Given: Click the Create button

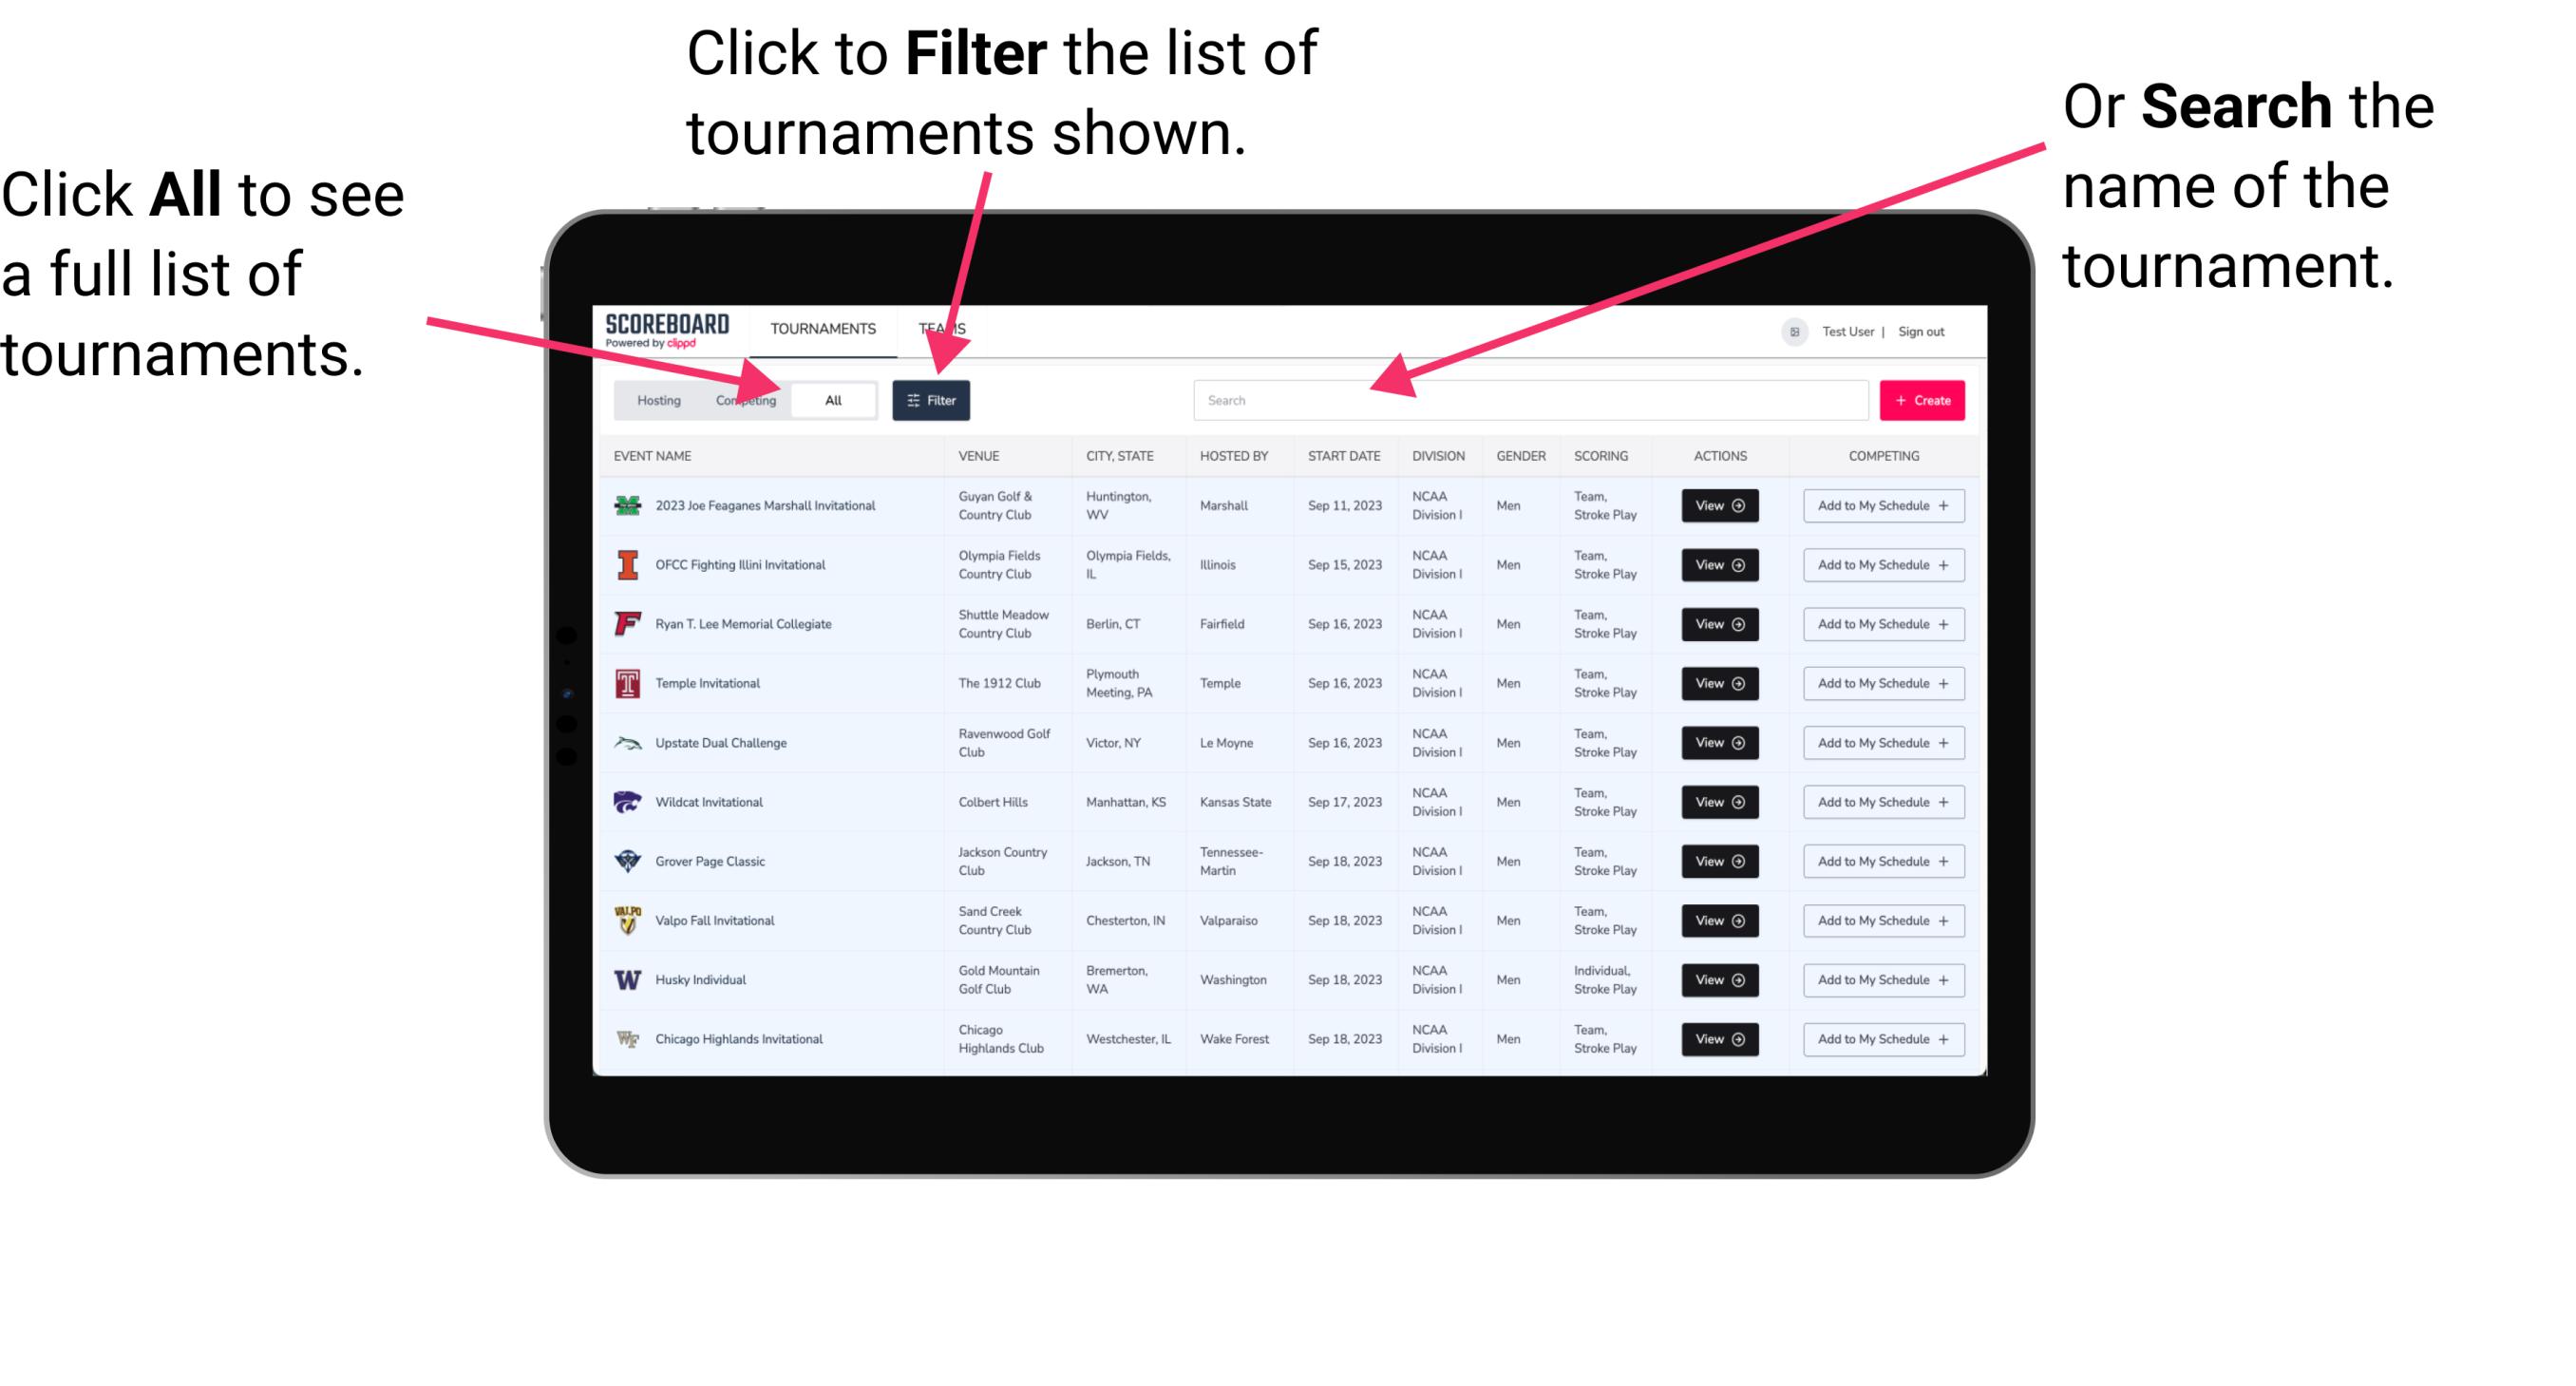Looking at the screenshot, I should pyautogui.click(x=1923, y=399).
